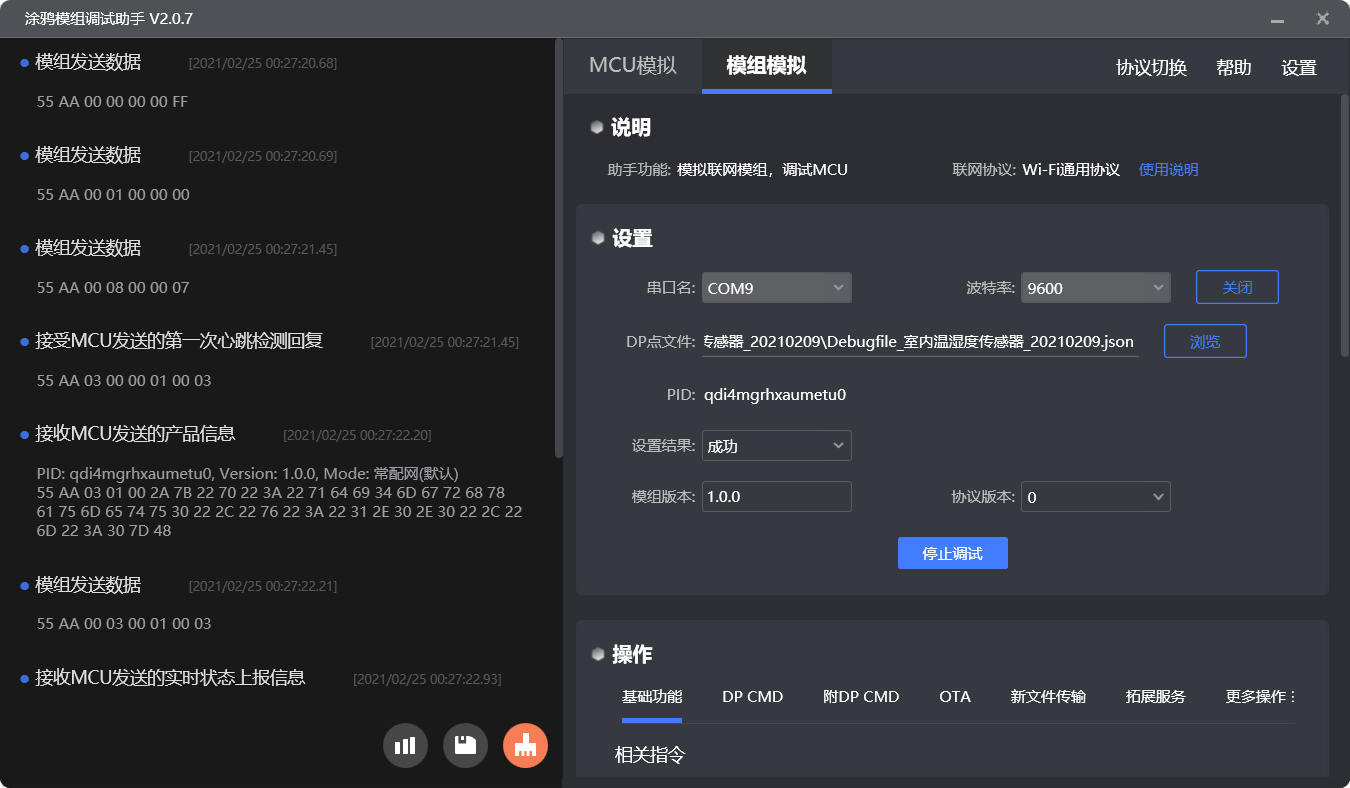
Task: Open the OTA tab
Action: click(x=954, y=697)
